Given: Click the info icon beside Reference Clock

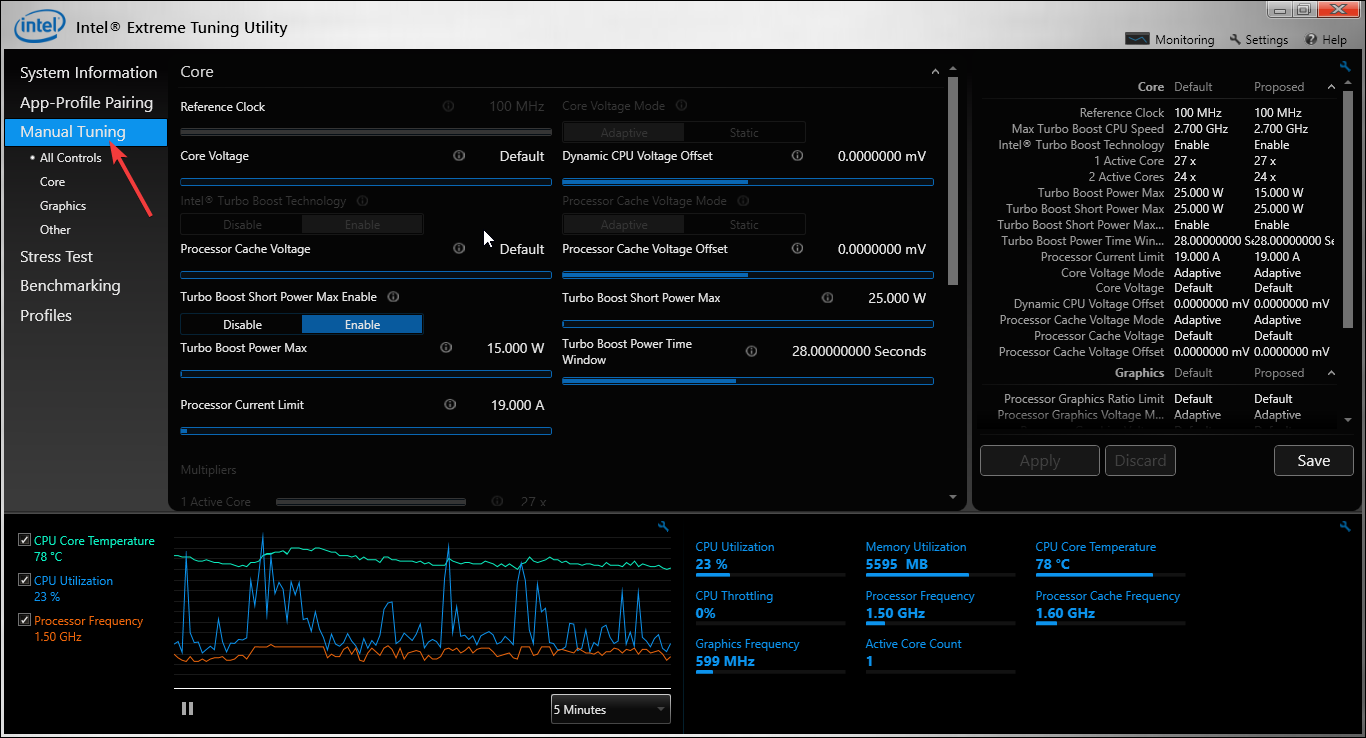Looking at the screenshot, I should tap(448, 105).
